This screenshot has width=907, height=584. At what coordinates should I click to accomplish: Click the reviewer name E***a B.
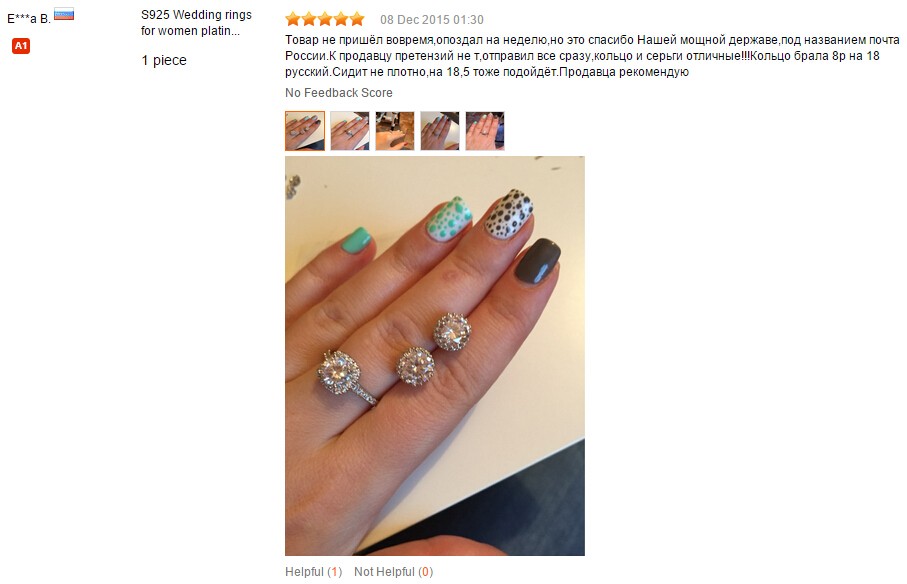tap(28, 19)
